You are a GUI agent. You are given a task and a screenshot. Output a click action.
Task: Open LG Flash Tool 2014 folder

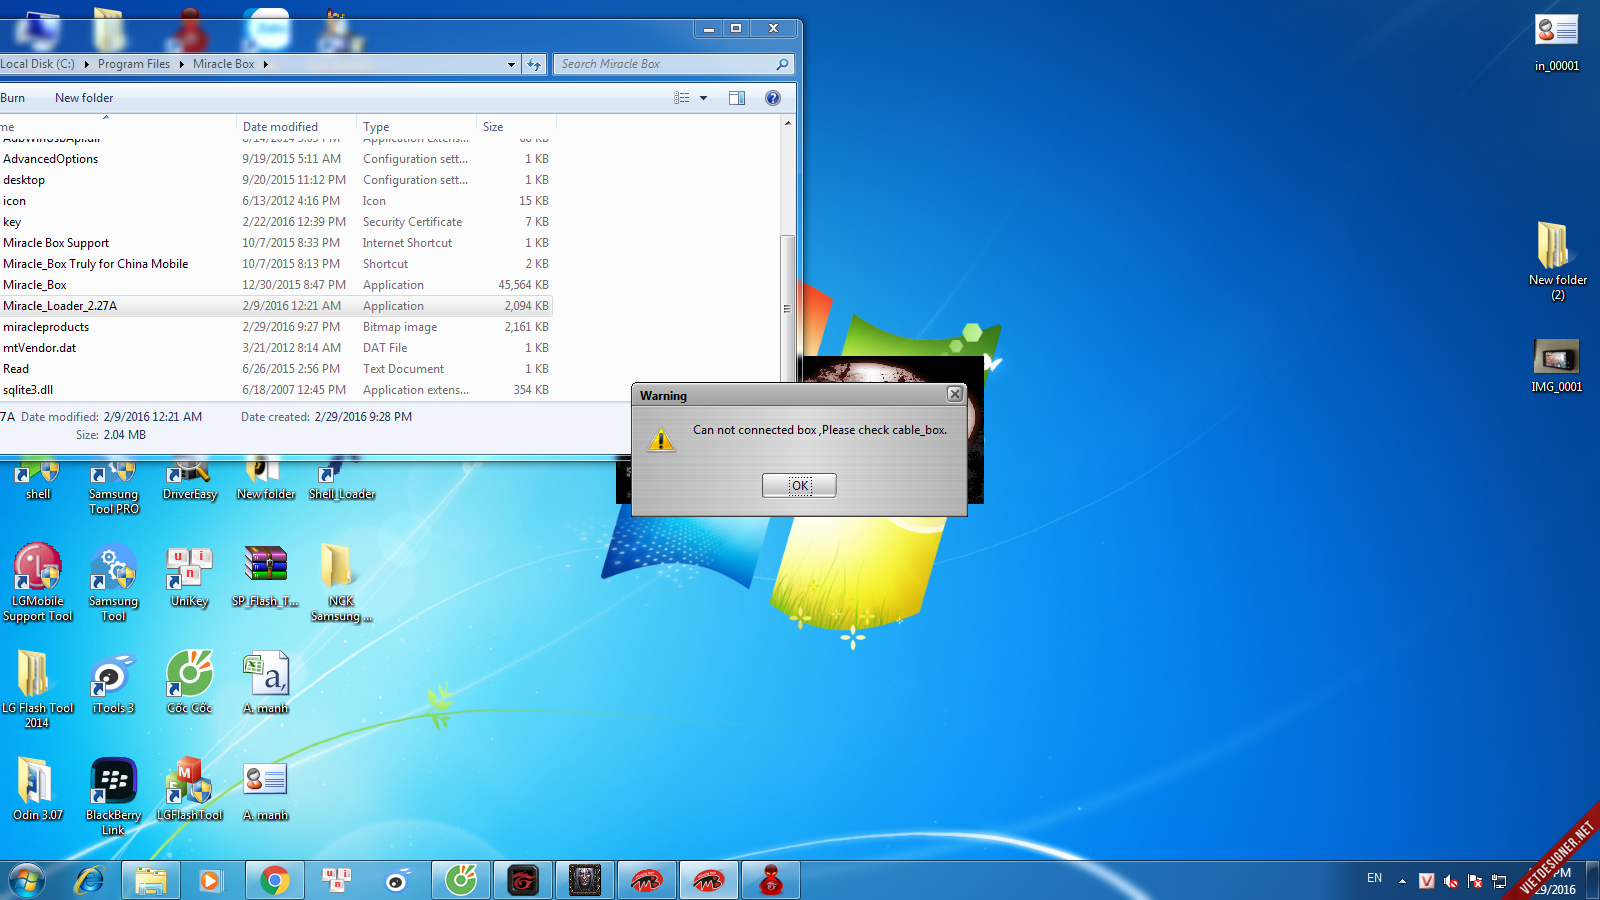pyautogui.click(x=37, y=689)
